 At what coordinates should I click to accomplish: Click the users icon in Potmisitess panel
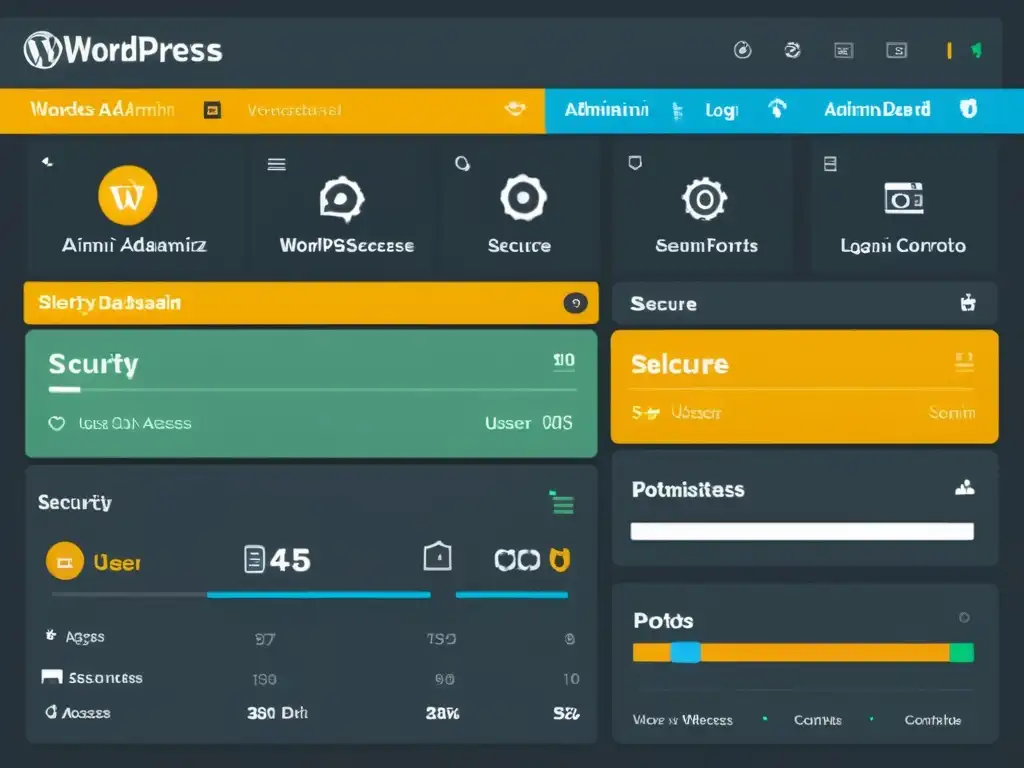965,487
